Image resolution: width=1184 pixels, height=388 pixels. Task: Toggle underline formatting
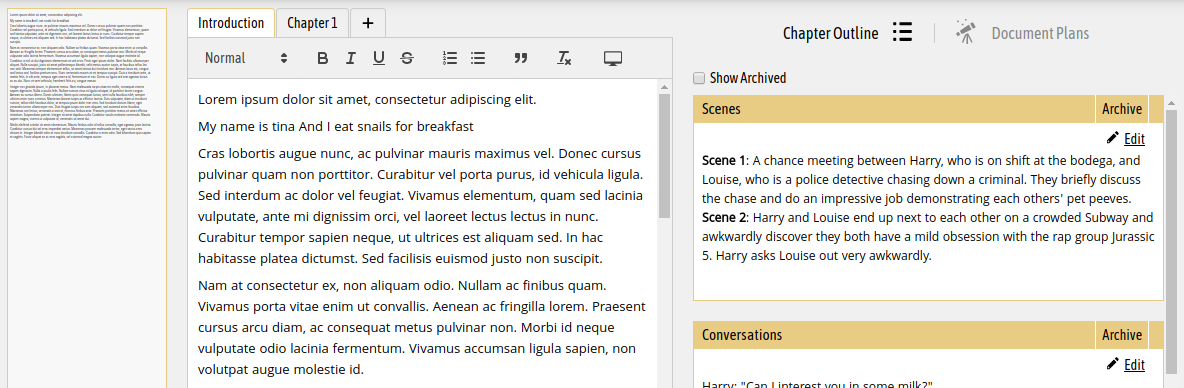pyautogui.click(x=379, y=58)
